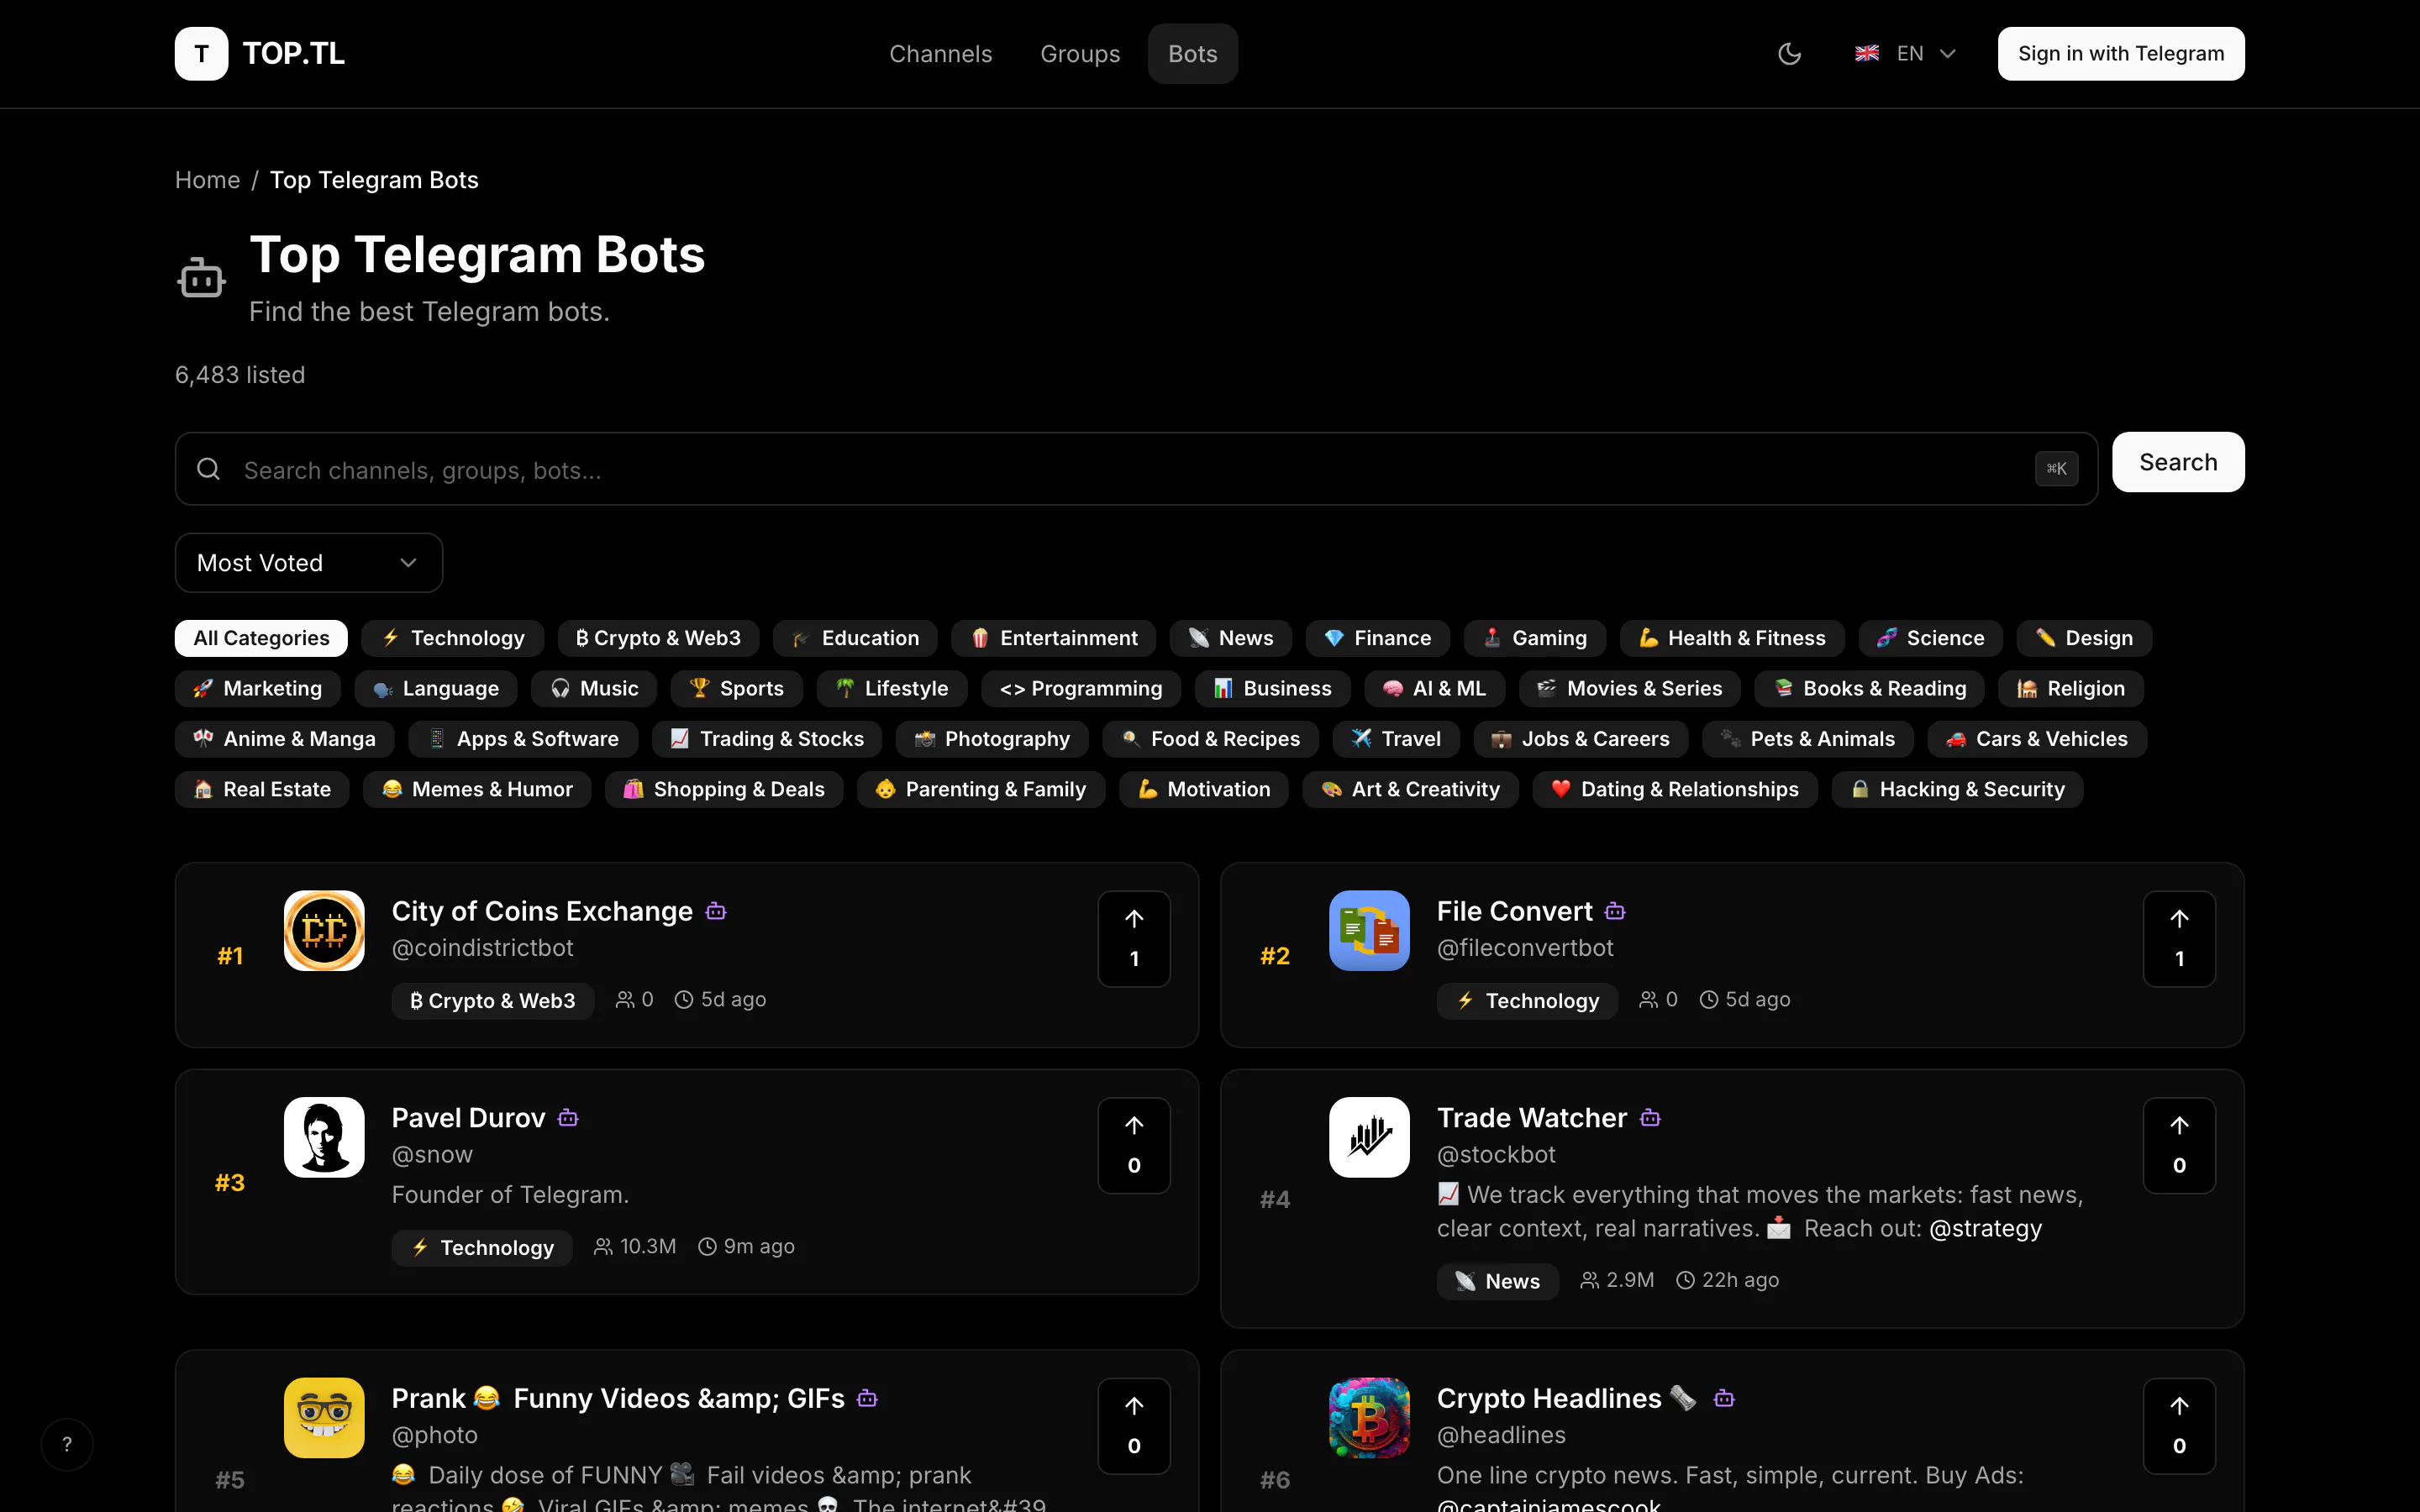The image size is (2420, 1512).
Task: Click the Search button
Action: pyautogui.click(x=2178, y=462)
